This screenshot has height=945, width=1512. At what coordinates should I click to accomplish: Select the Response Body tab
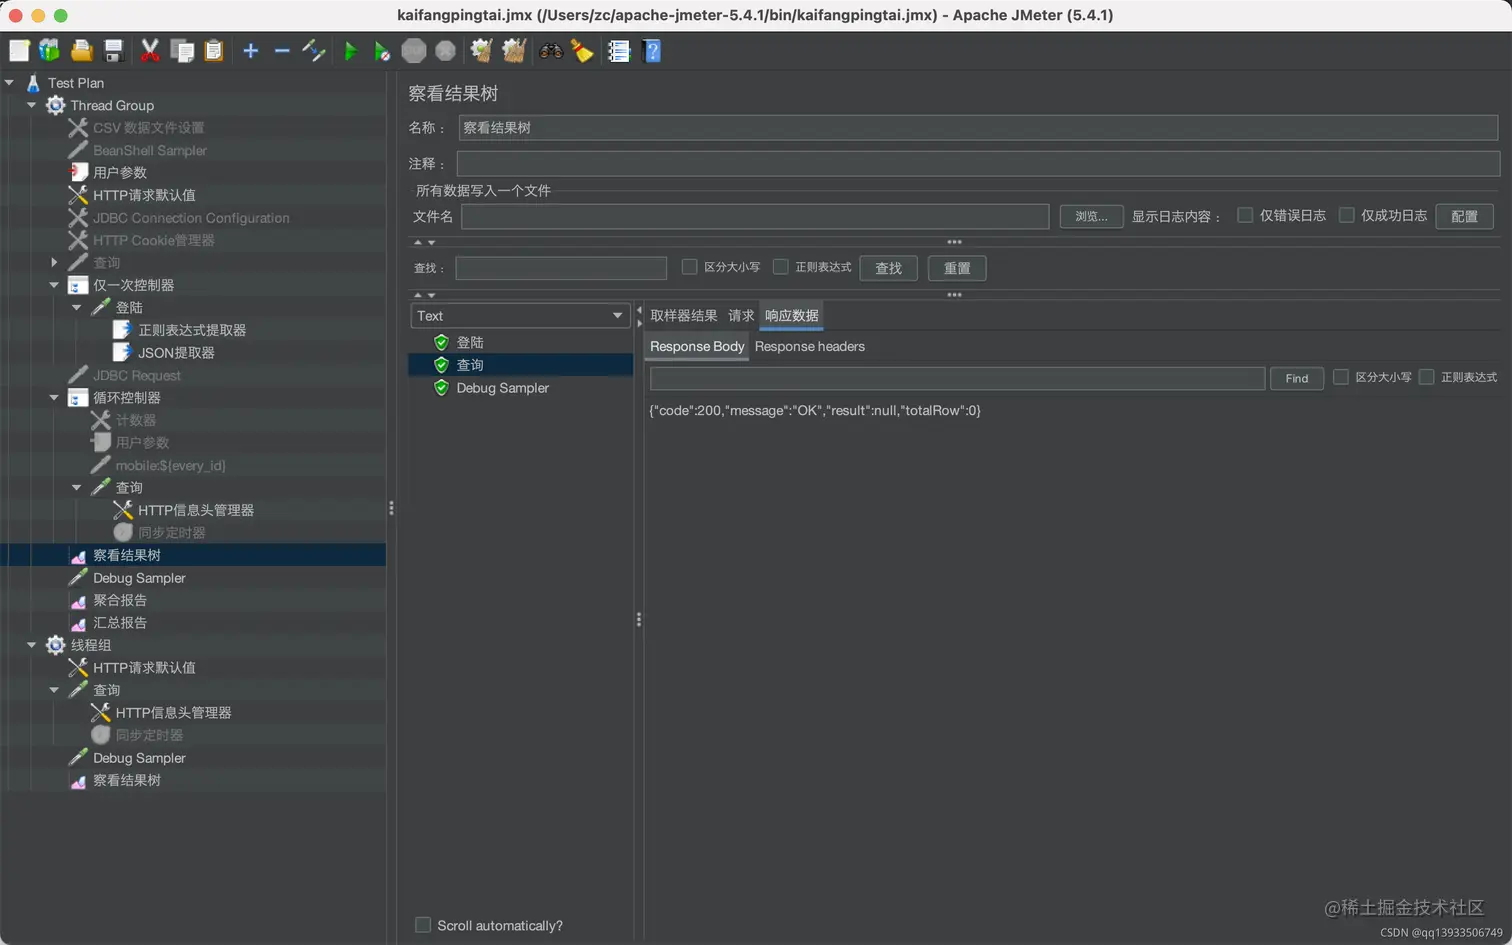(x=697, y=347)
